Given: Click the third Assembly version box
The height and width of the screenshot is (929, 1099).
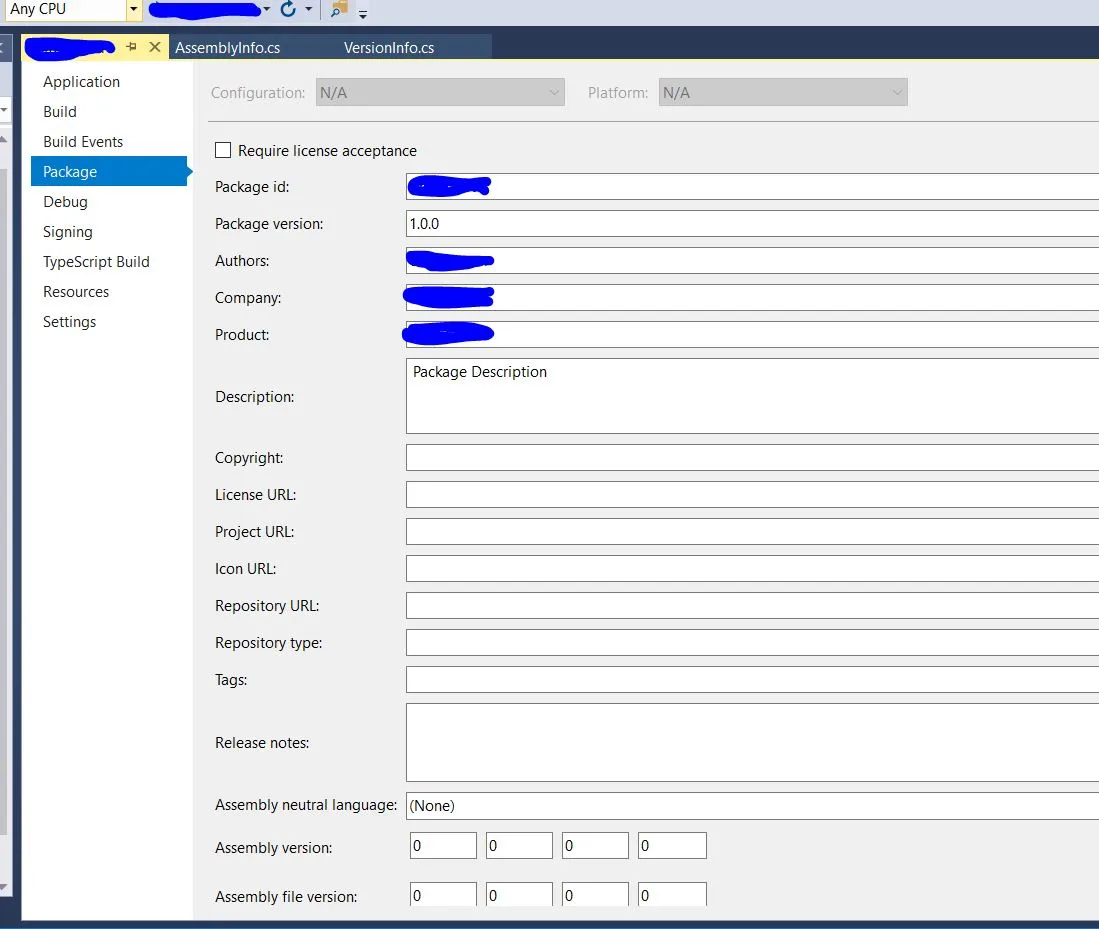Looking at the screenshot, I should point(595,846).
